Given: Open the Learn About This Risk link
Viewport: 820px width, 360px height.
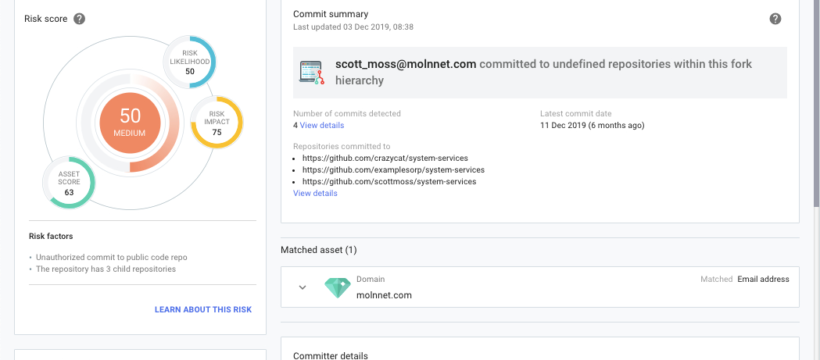Looking at the screenshot, I should [203, 310].
